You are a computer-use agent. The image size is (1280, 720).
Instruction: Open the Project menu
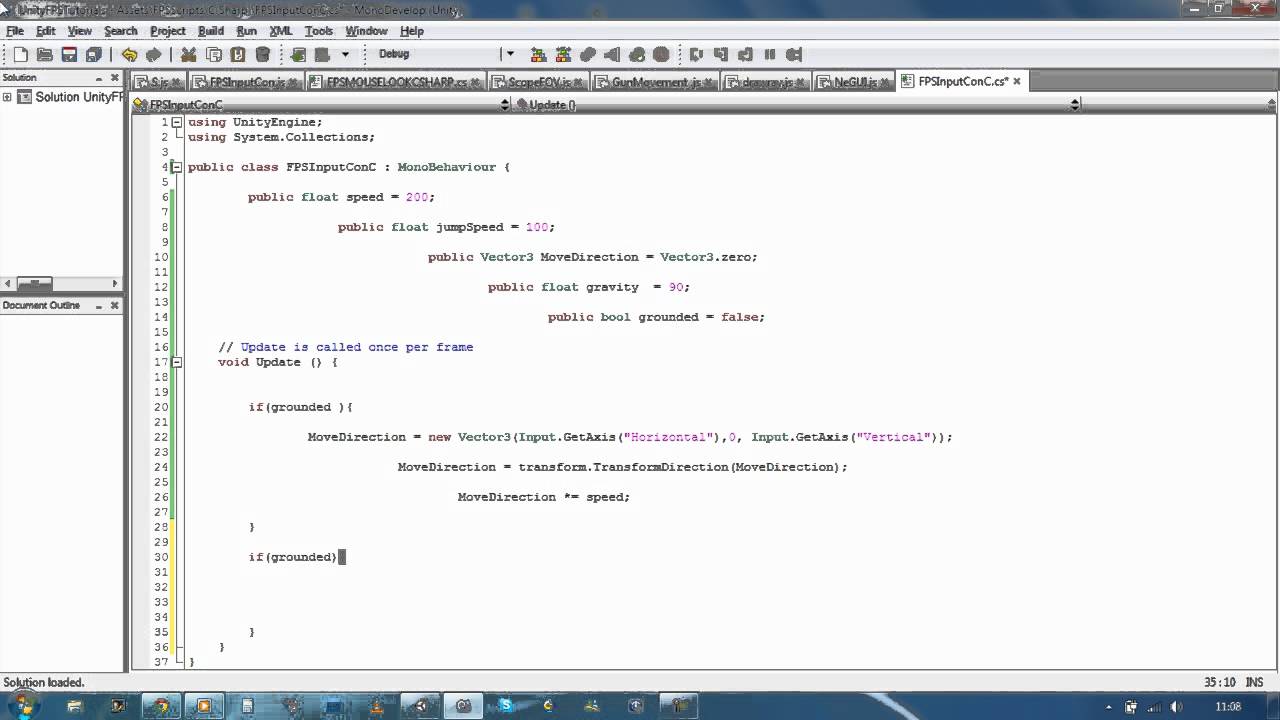168,31
